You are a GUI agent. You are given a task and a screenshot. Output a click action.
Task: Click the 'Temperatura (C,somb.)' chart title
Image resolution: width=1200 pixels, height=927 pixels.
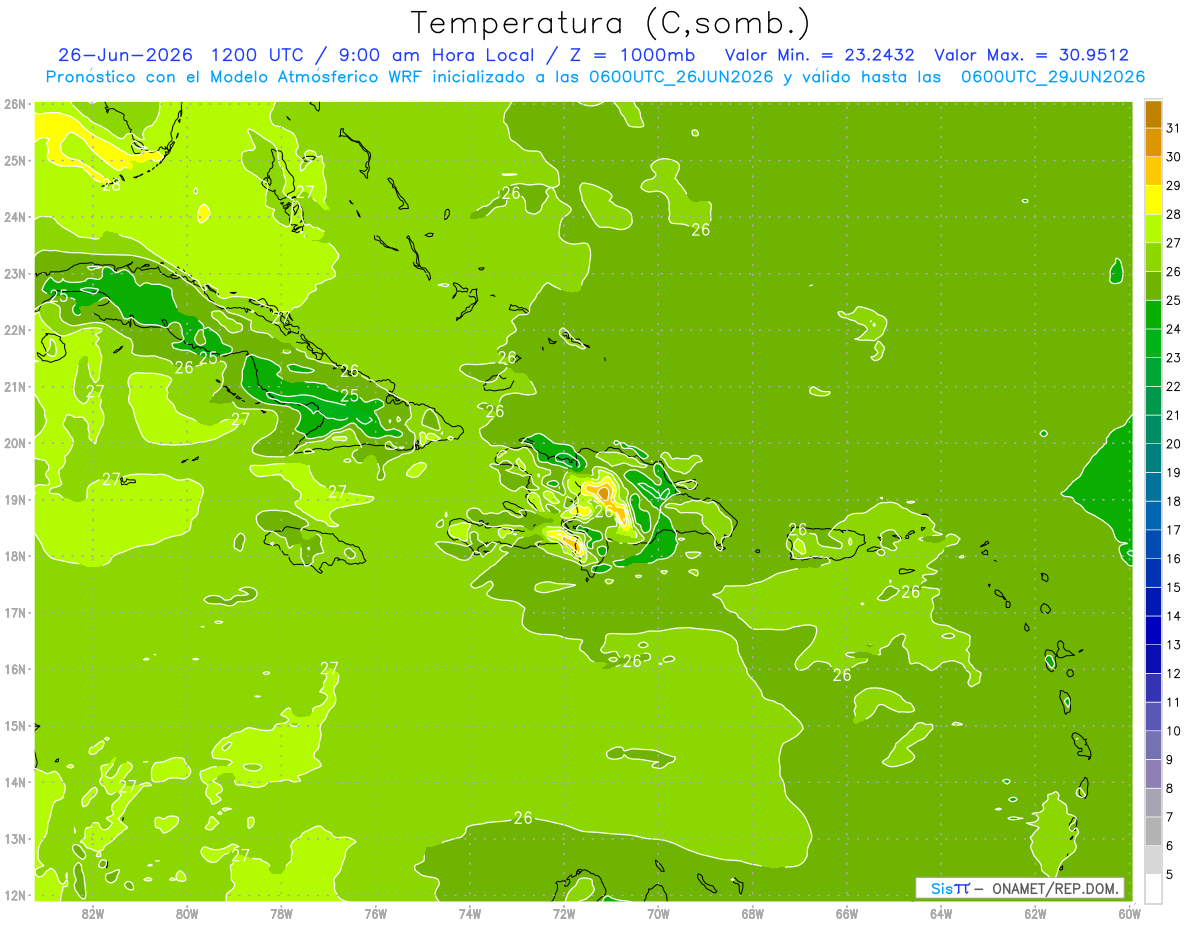pyautogui.click(x=611, y=23)
